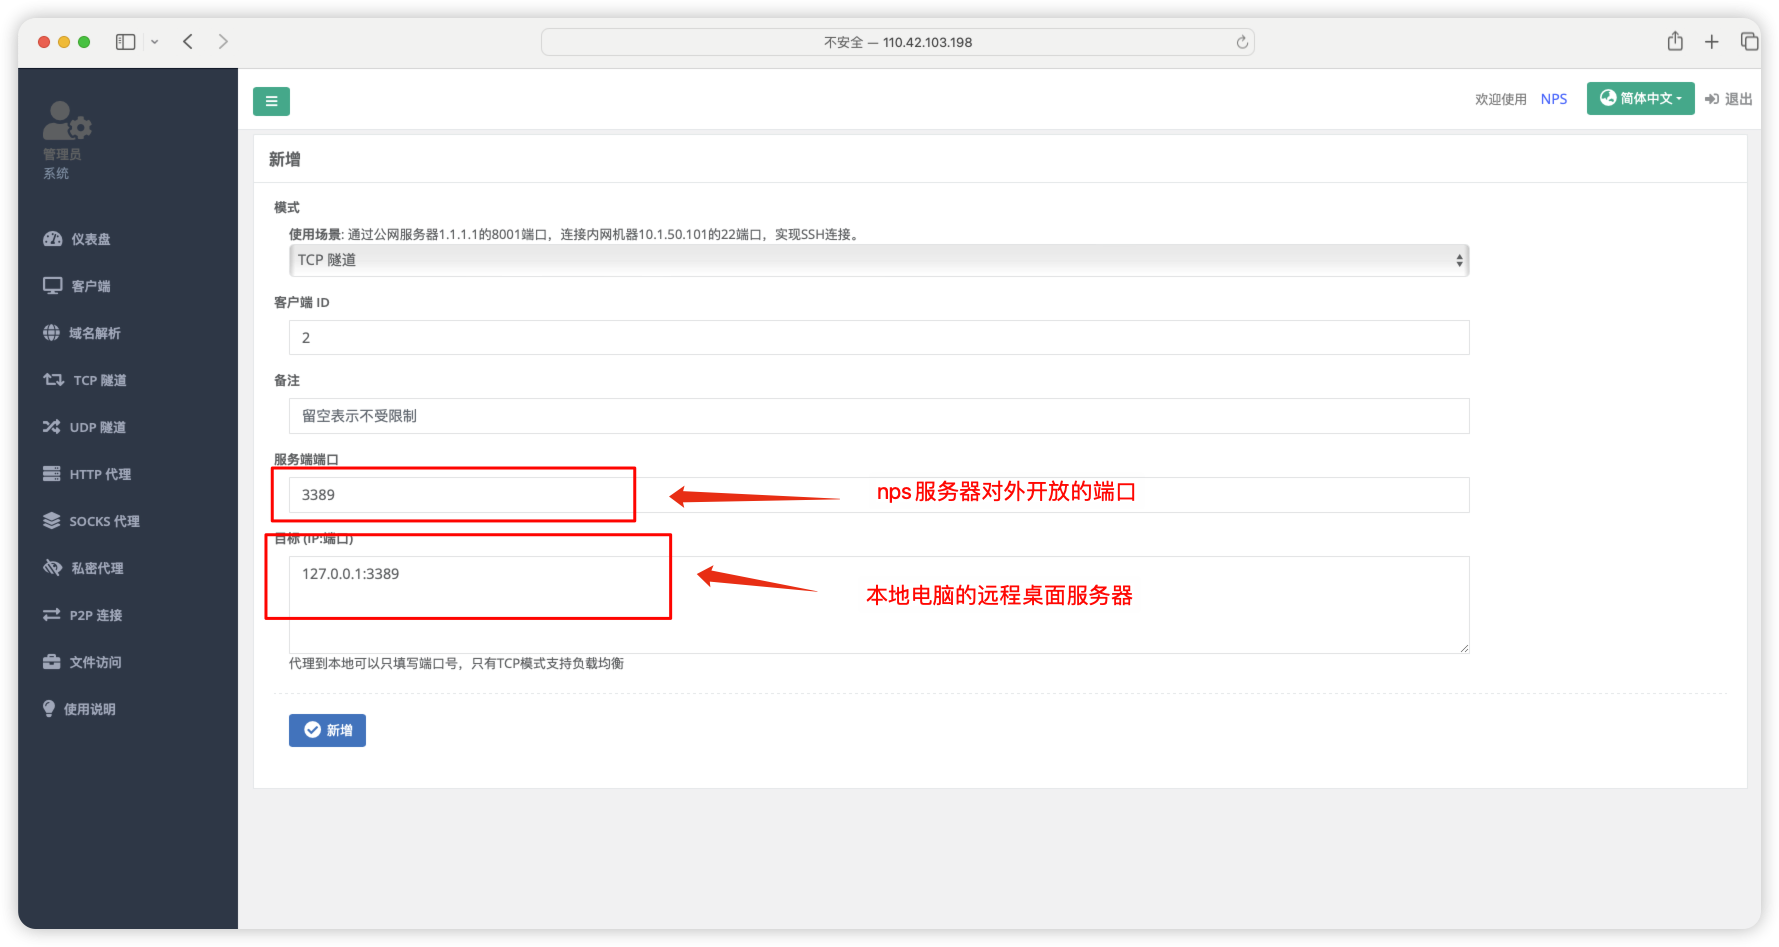Click the 使用说明 lightbulb icon
This screenshot has width=1779, height=947.
coord(49,708)
